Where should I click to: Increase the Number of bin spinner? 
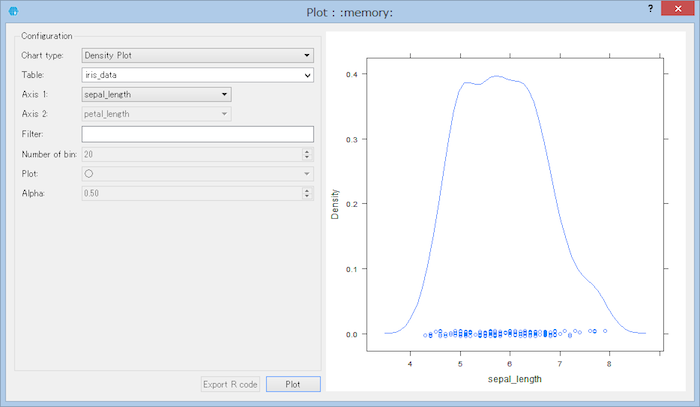[307, 151]
